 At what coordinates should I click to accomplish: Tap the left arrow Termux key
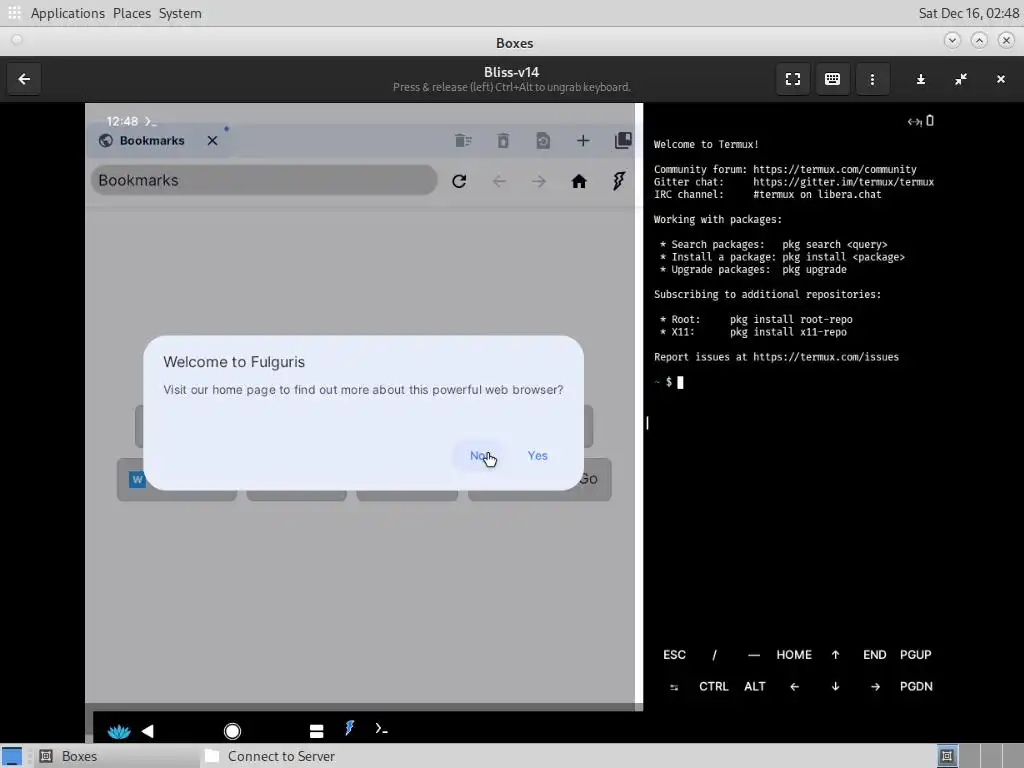pos(794,686)
